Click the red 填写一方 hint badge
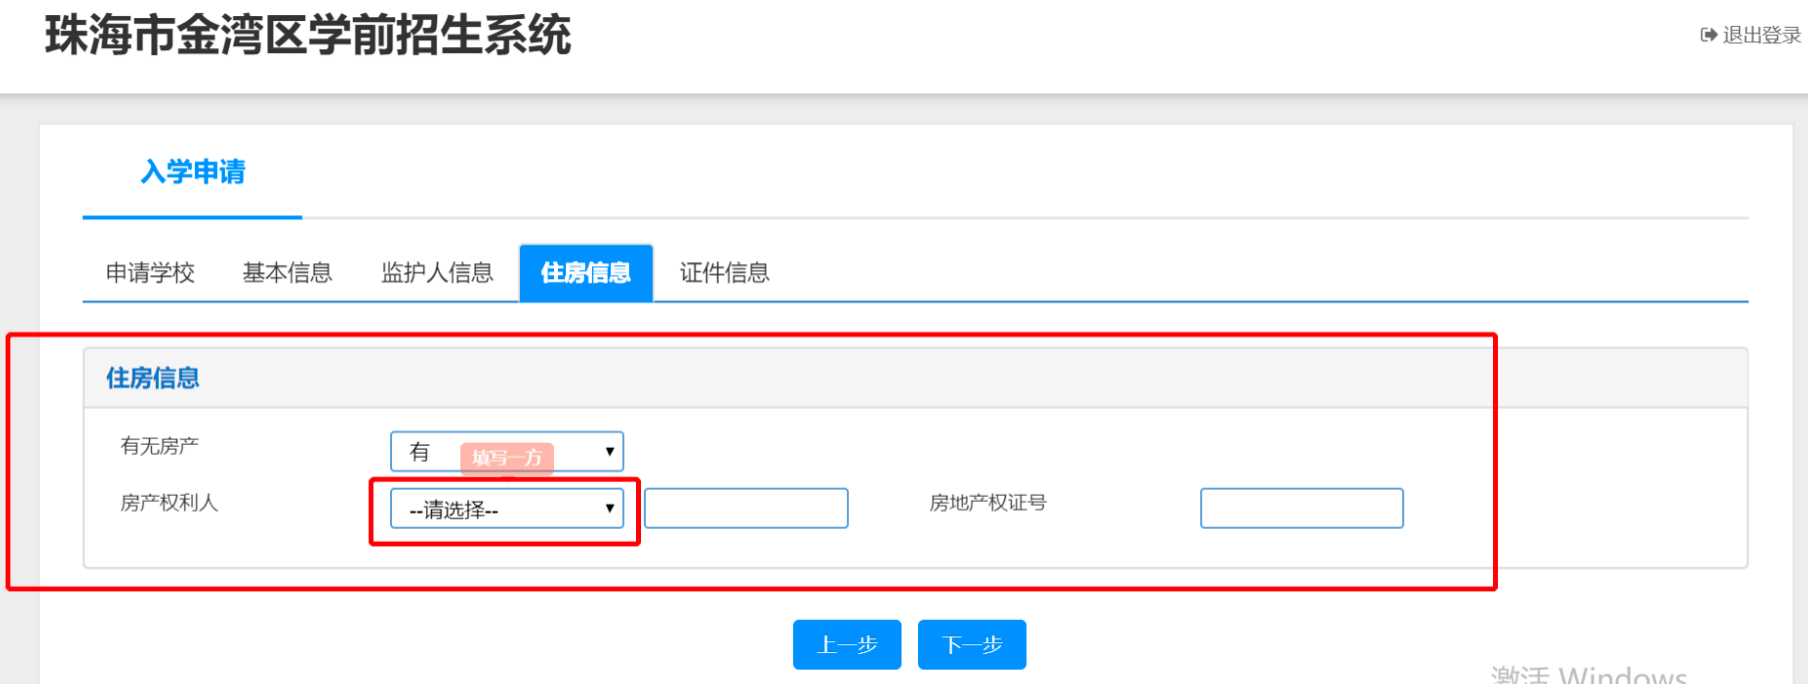The width and height of the screenshot is (1808, 684). [507, 458]
